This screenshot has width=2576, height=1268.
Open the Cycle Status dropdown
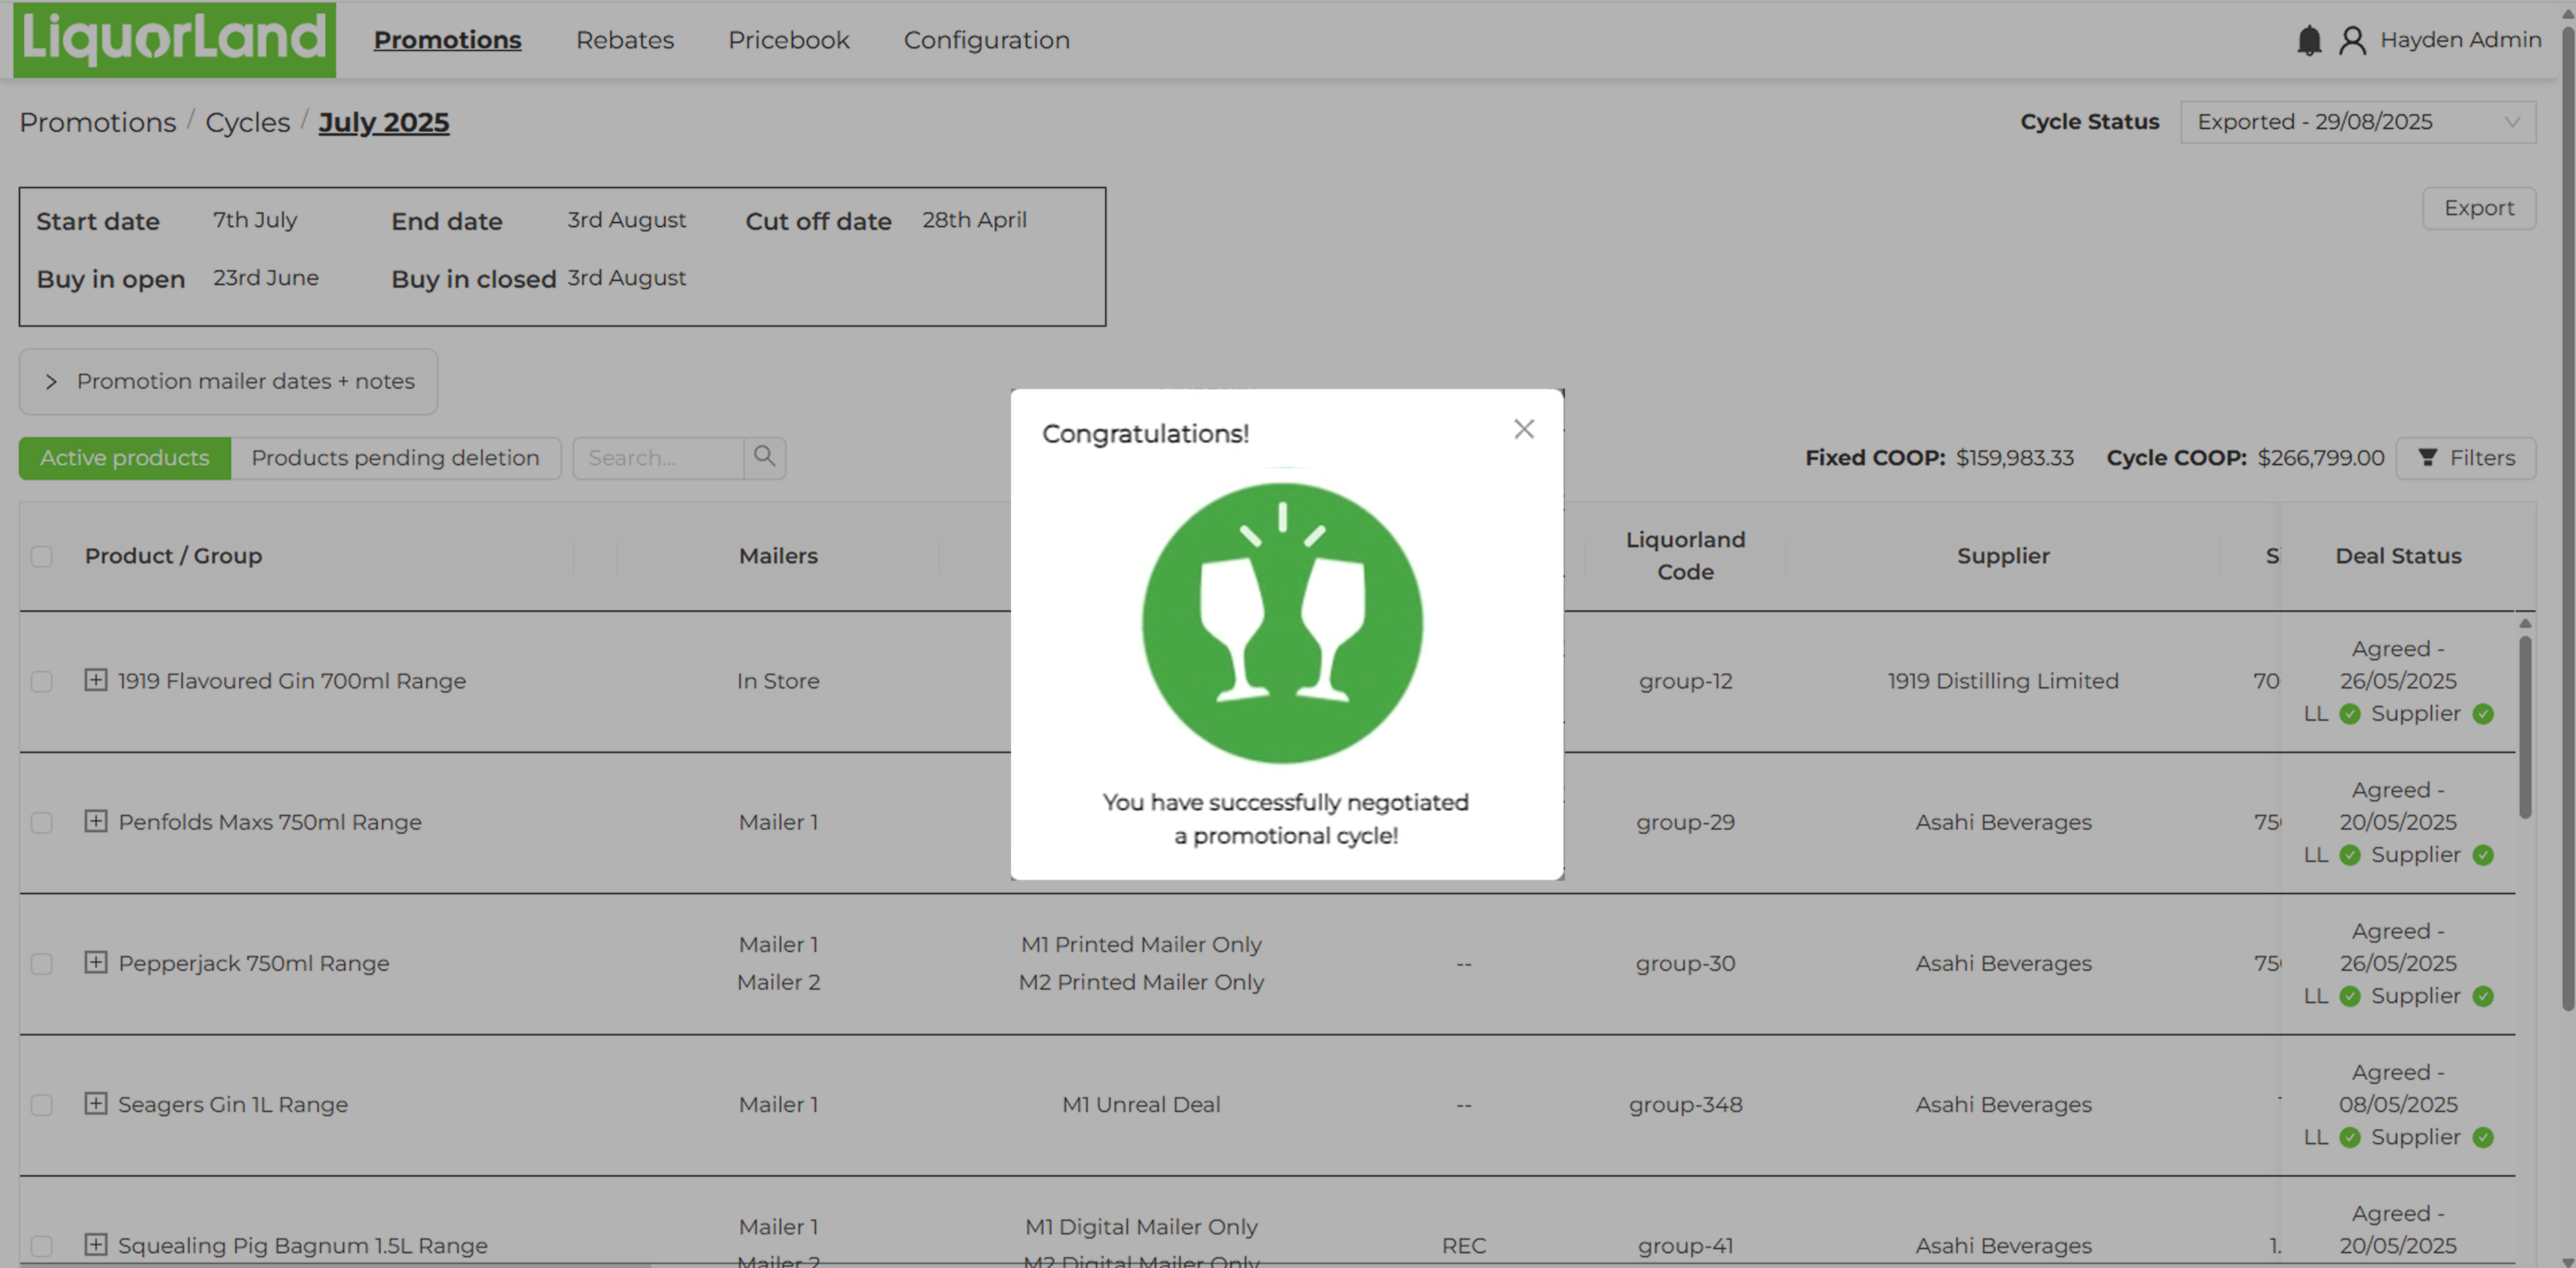point(2357,122)
